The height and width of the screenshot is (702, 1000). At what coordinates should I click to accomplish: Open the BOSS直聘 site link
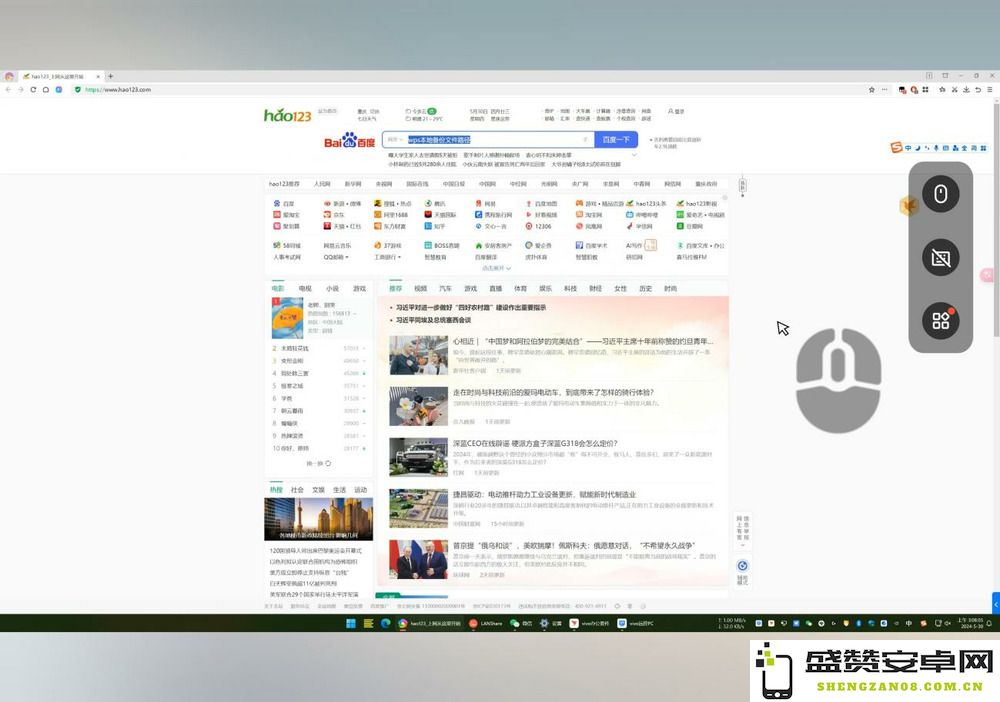click(442, 245)
